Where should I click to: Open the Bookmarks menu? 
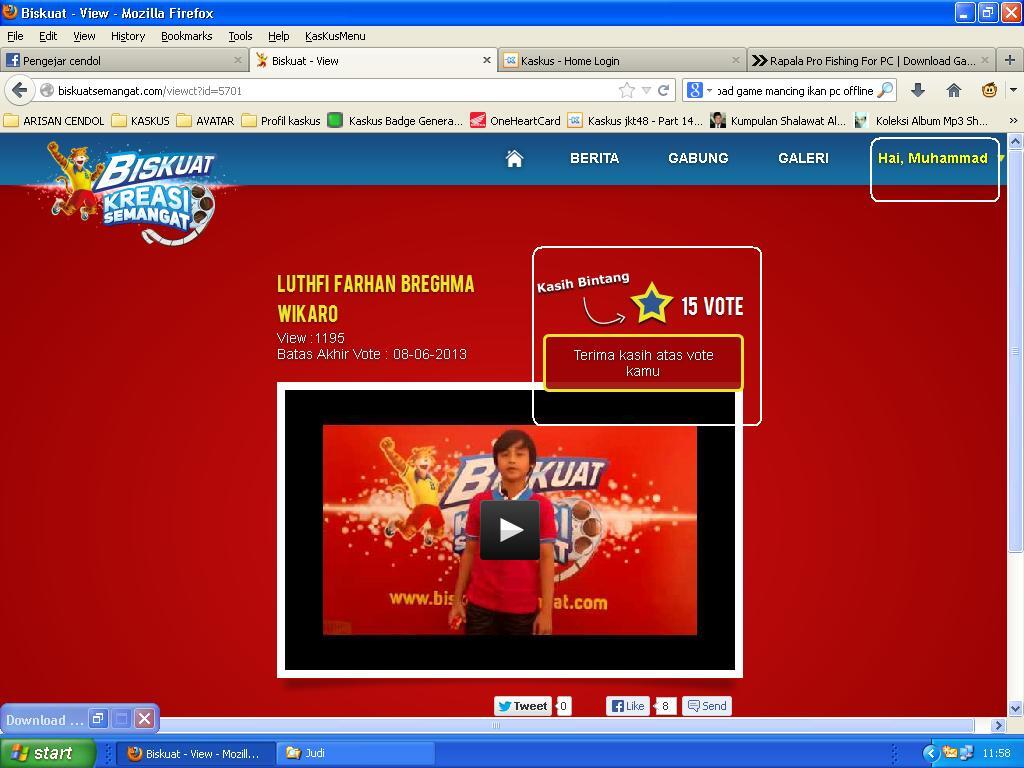click(x=186, y=36)
